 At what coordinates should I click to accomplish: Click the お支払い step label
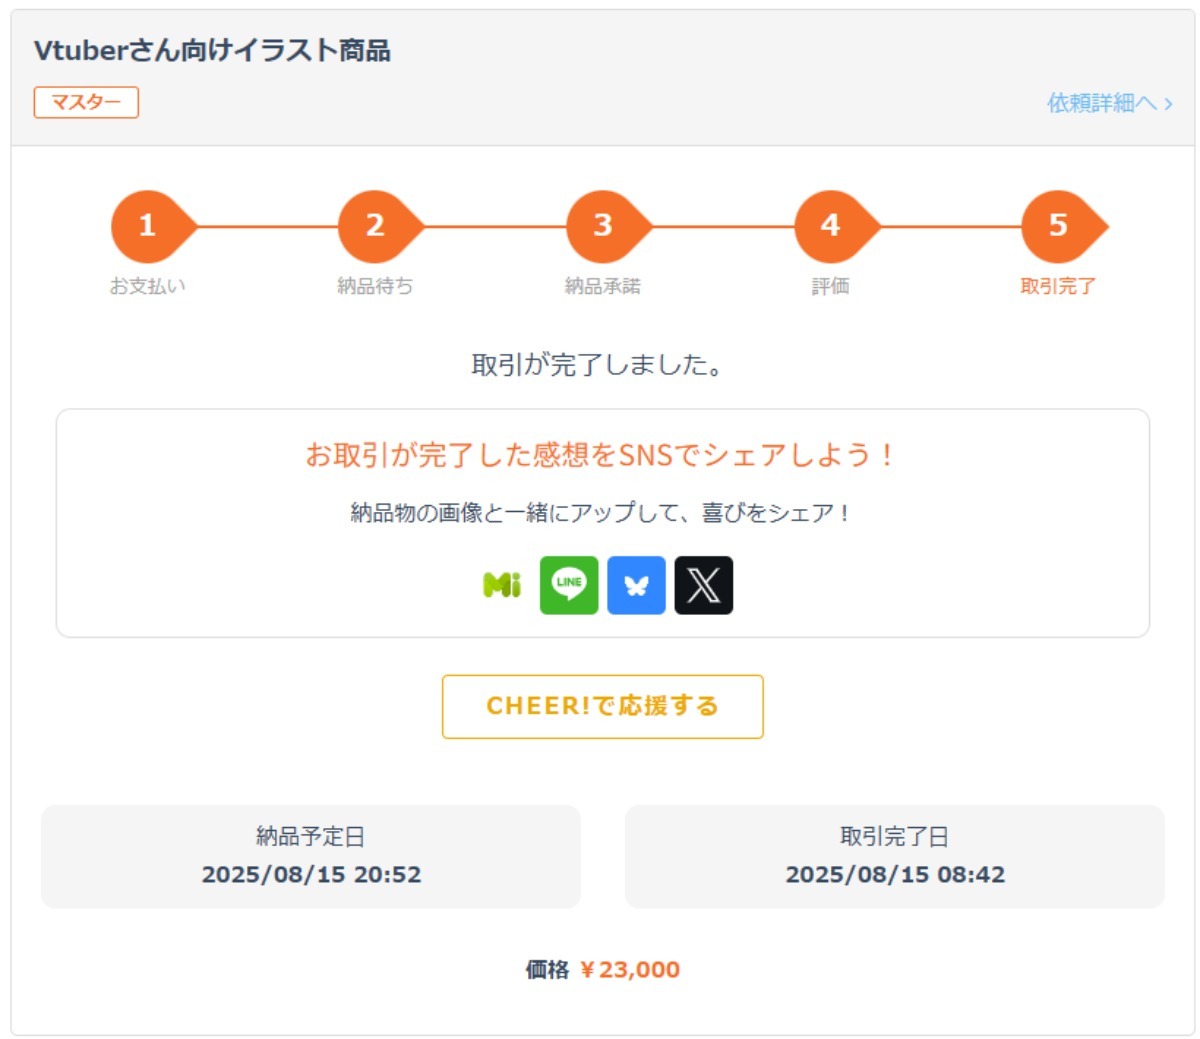(x=148, y=286)
